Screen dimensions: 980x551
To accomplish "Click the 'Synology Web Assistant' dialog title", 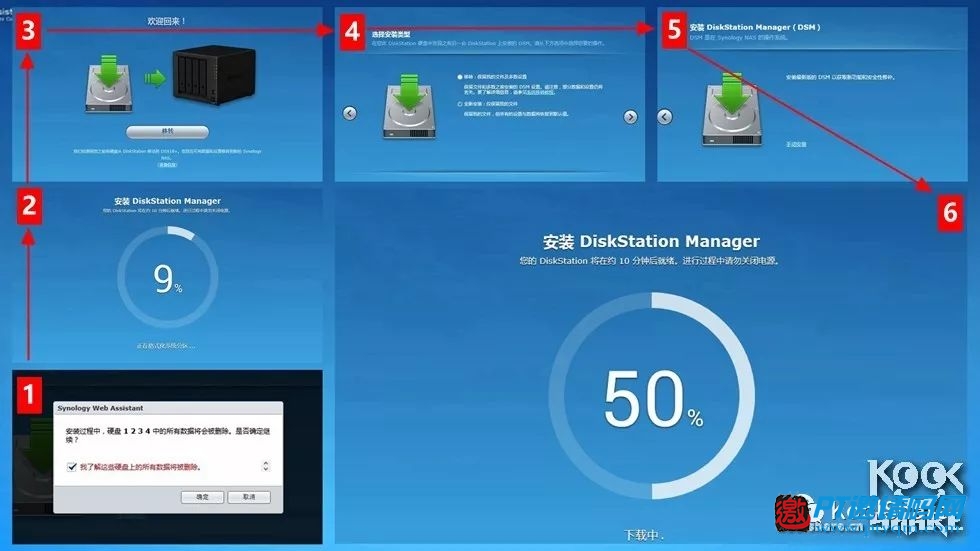I will [100, 408].
